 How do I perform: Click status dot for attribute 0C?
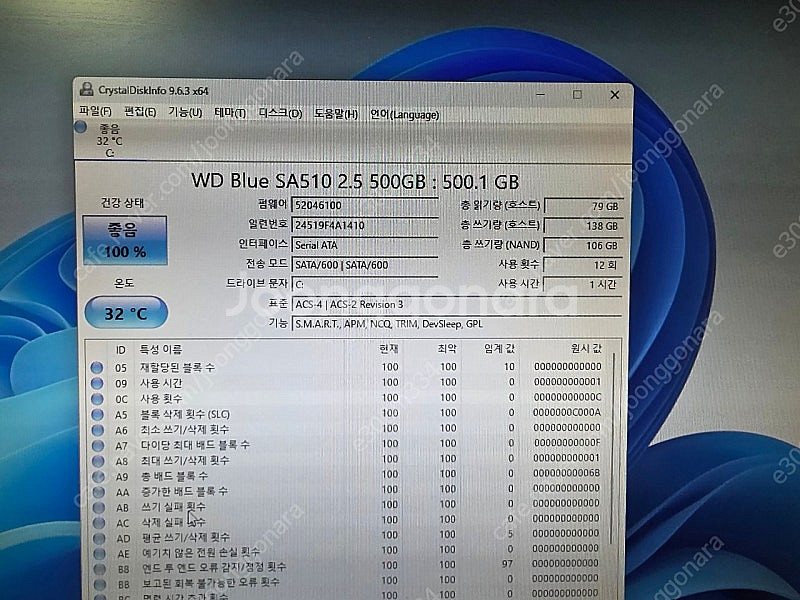coord(97,398)
